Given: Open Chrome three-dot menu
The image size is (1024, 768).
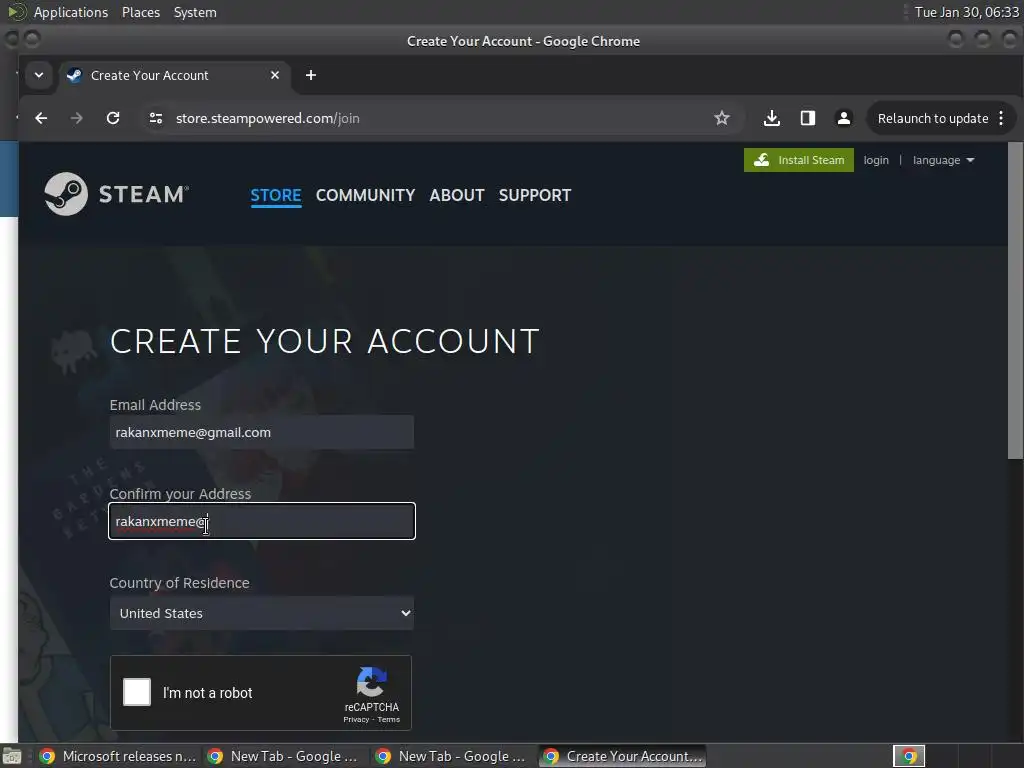Looking at the screenshot, I should [1001, 118].
